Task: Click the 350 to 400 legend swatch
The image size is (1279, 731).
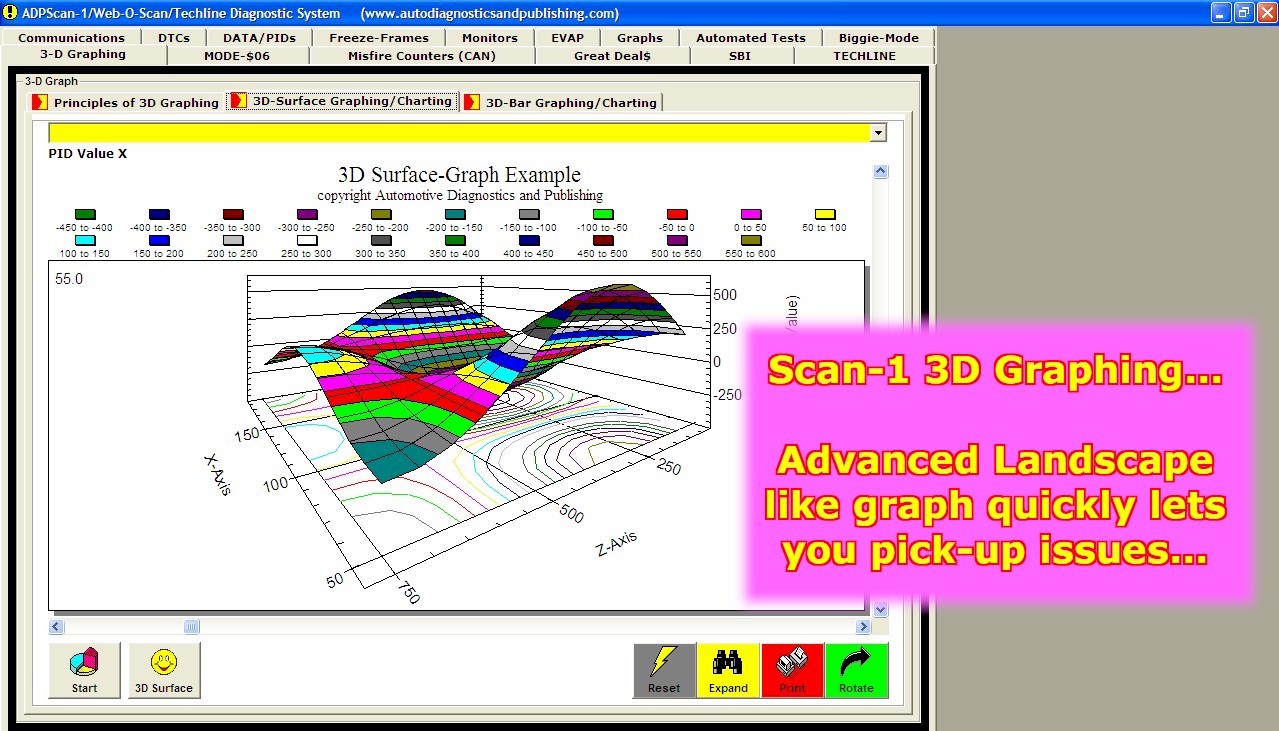Action: click(455, 240)
